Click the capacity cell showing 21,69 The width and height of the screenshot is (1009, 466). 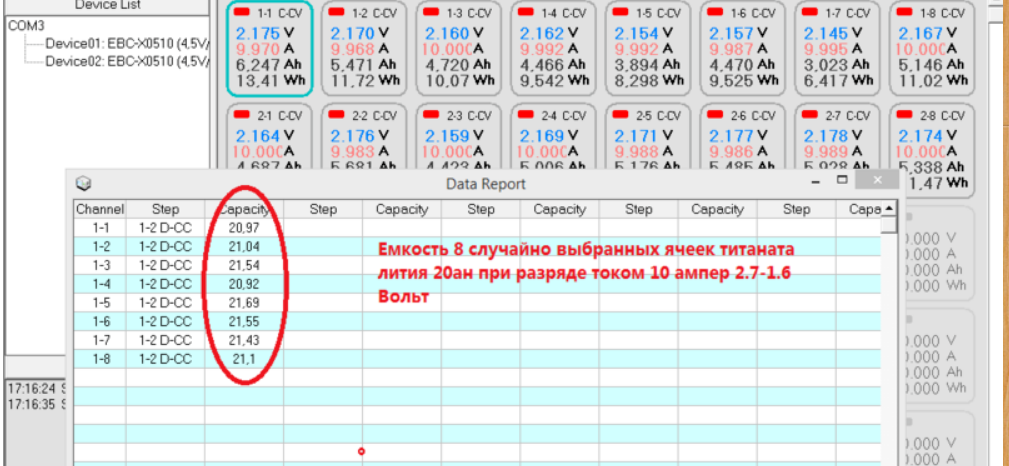tap(244, 302)
